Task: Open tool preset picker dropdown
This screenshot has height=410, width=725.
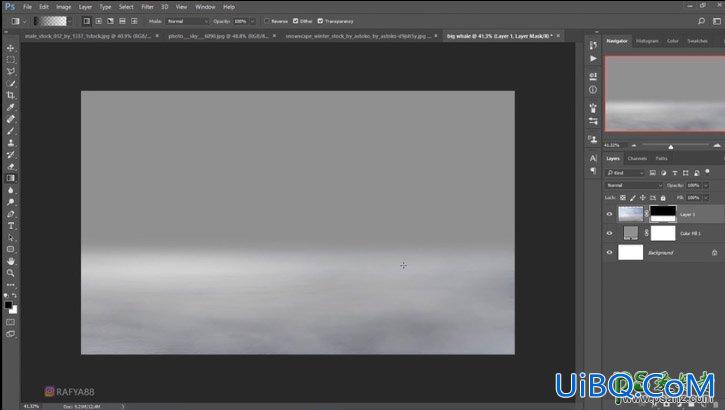Action: pos(25,21)
